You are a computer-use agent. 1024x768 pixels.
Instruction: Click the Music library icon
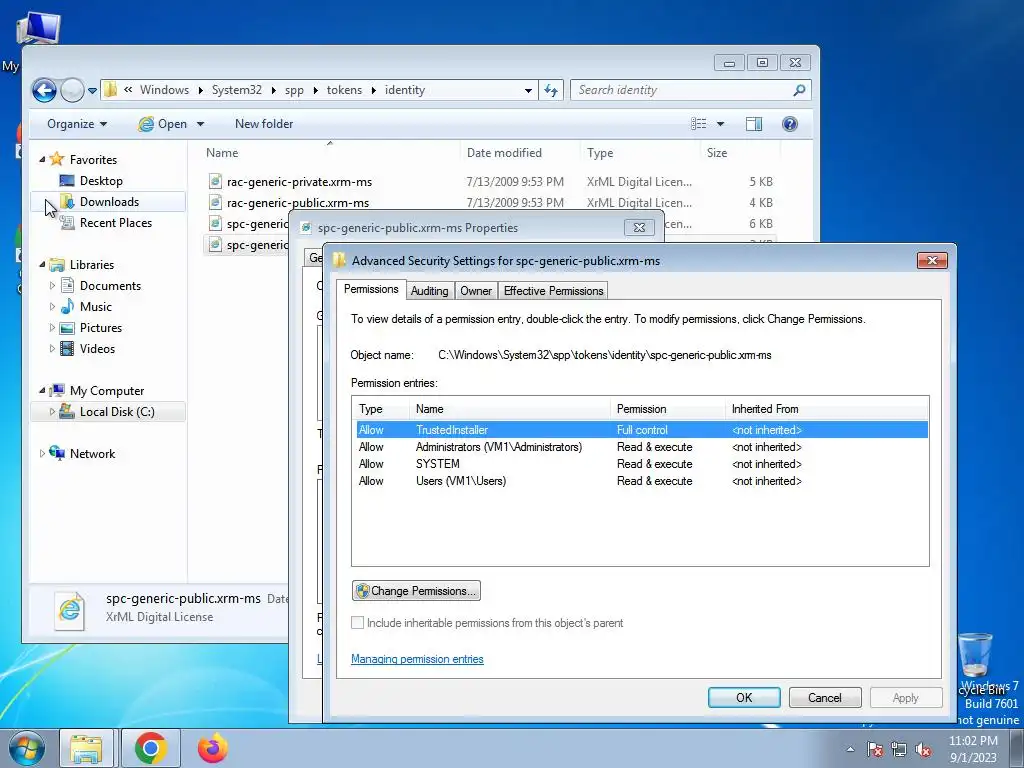pos(67,306)
